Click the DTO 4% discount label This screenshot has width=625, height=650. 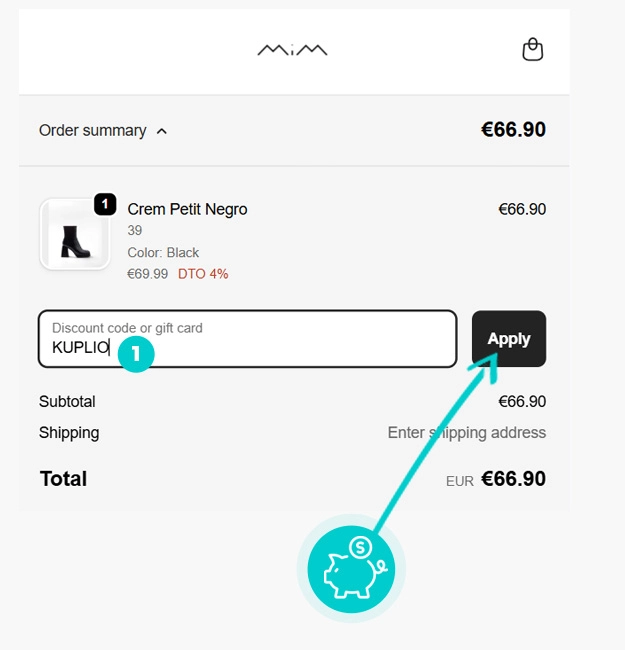203,273
